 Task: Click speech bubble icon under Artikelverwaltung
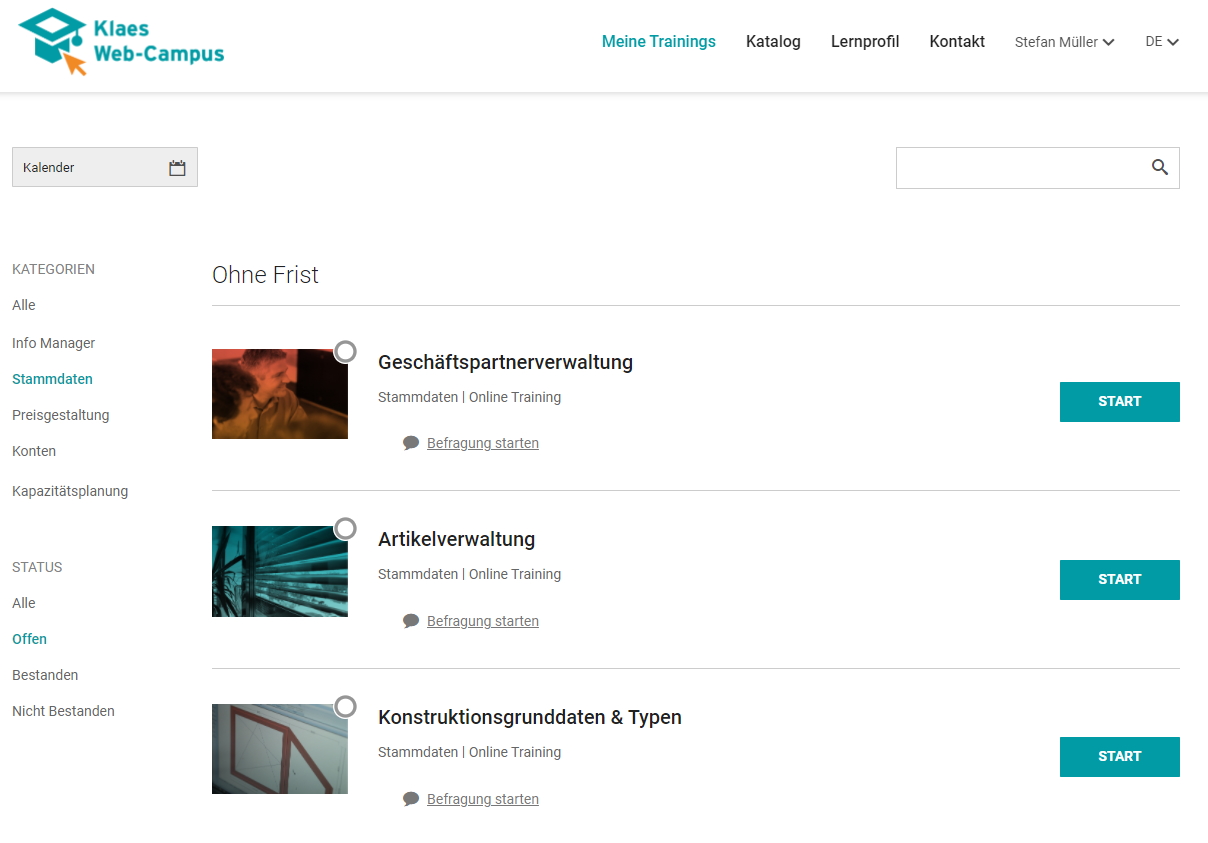(x=411, y=621)
